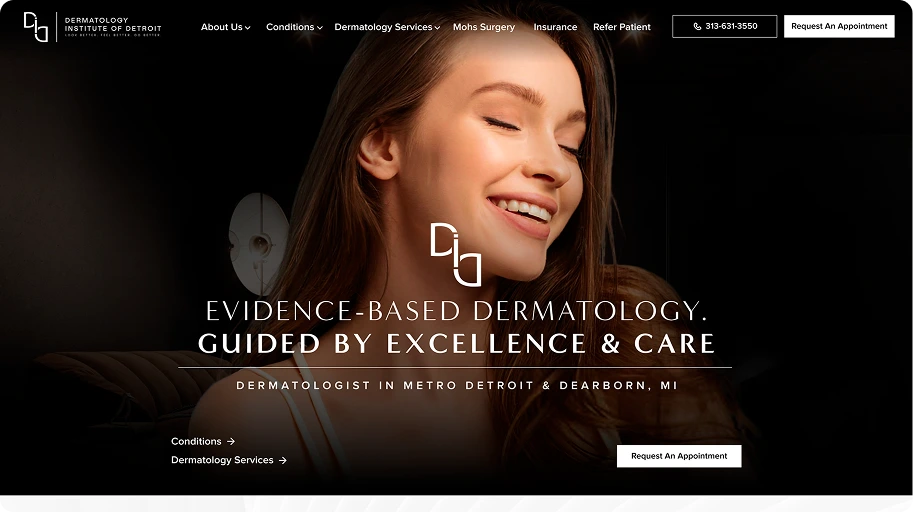Click header Request An Appointment button
The height and width of the screenshot is (512, 913).
[x=839, y=26]
